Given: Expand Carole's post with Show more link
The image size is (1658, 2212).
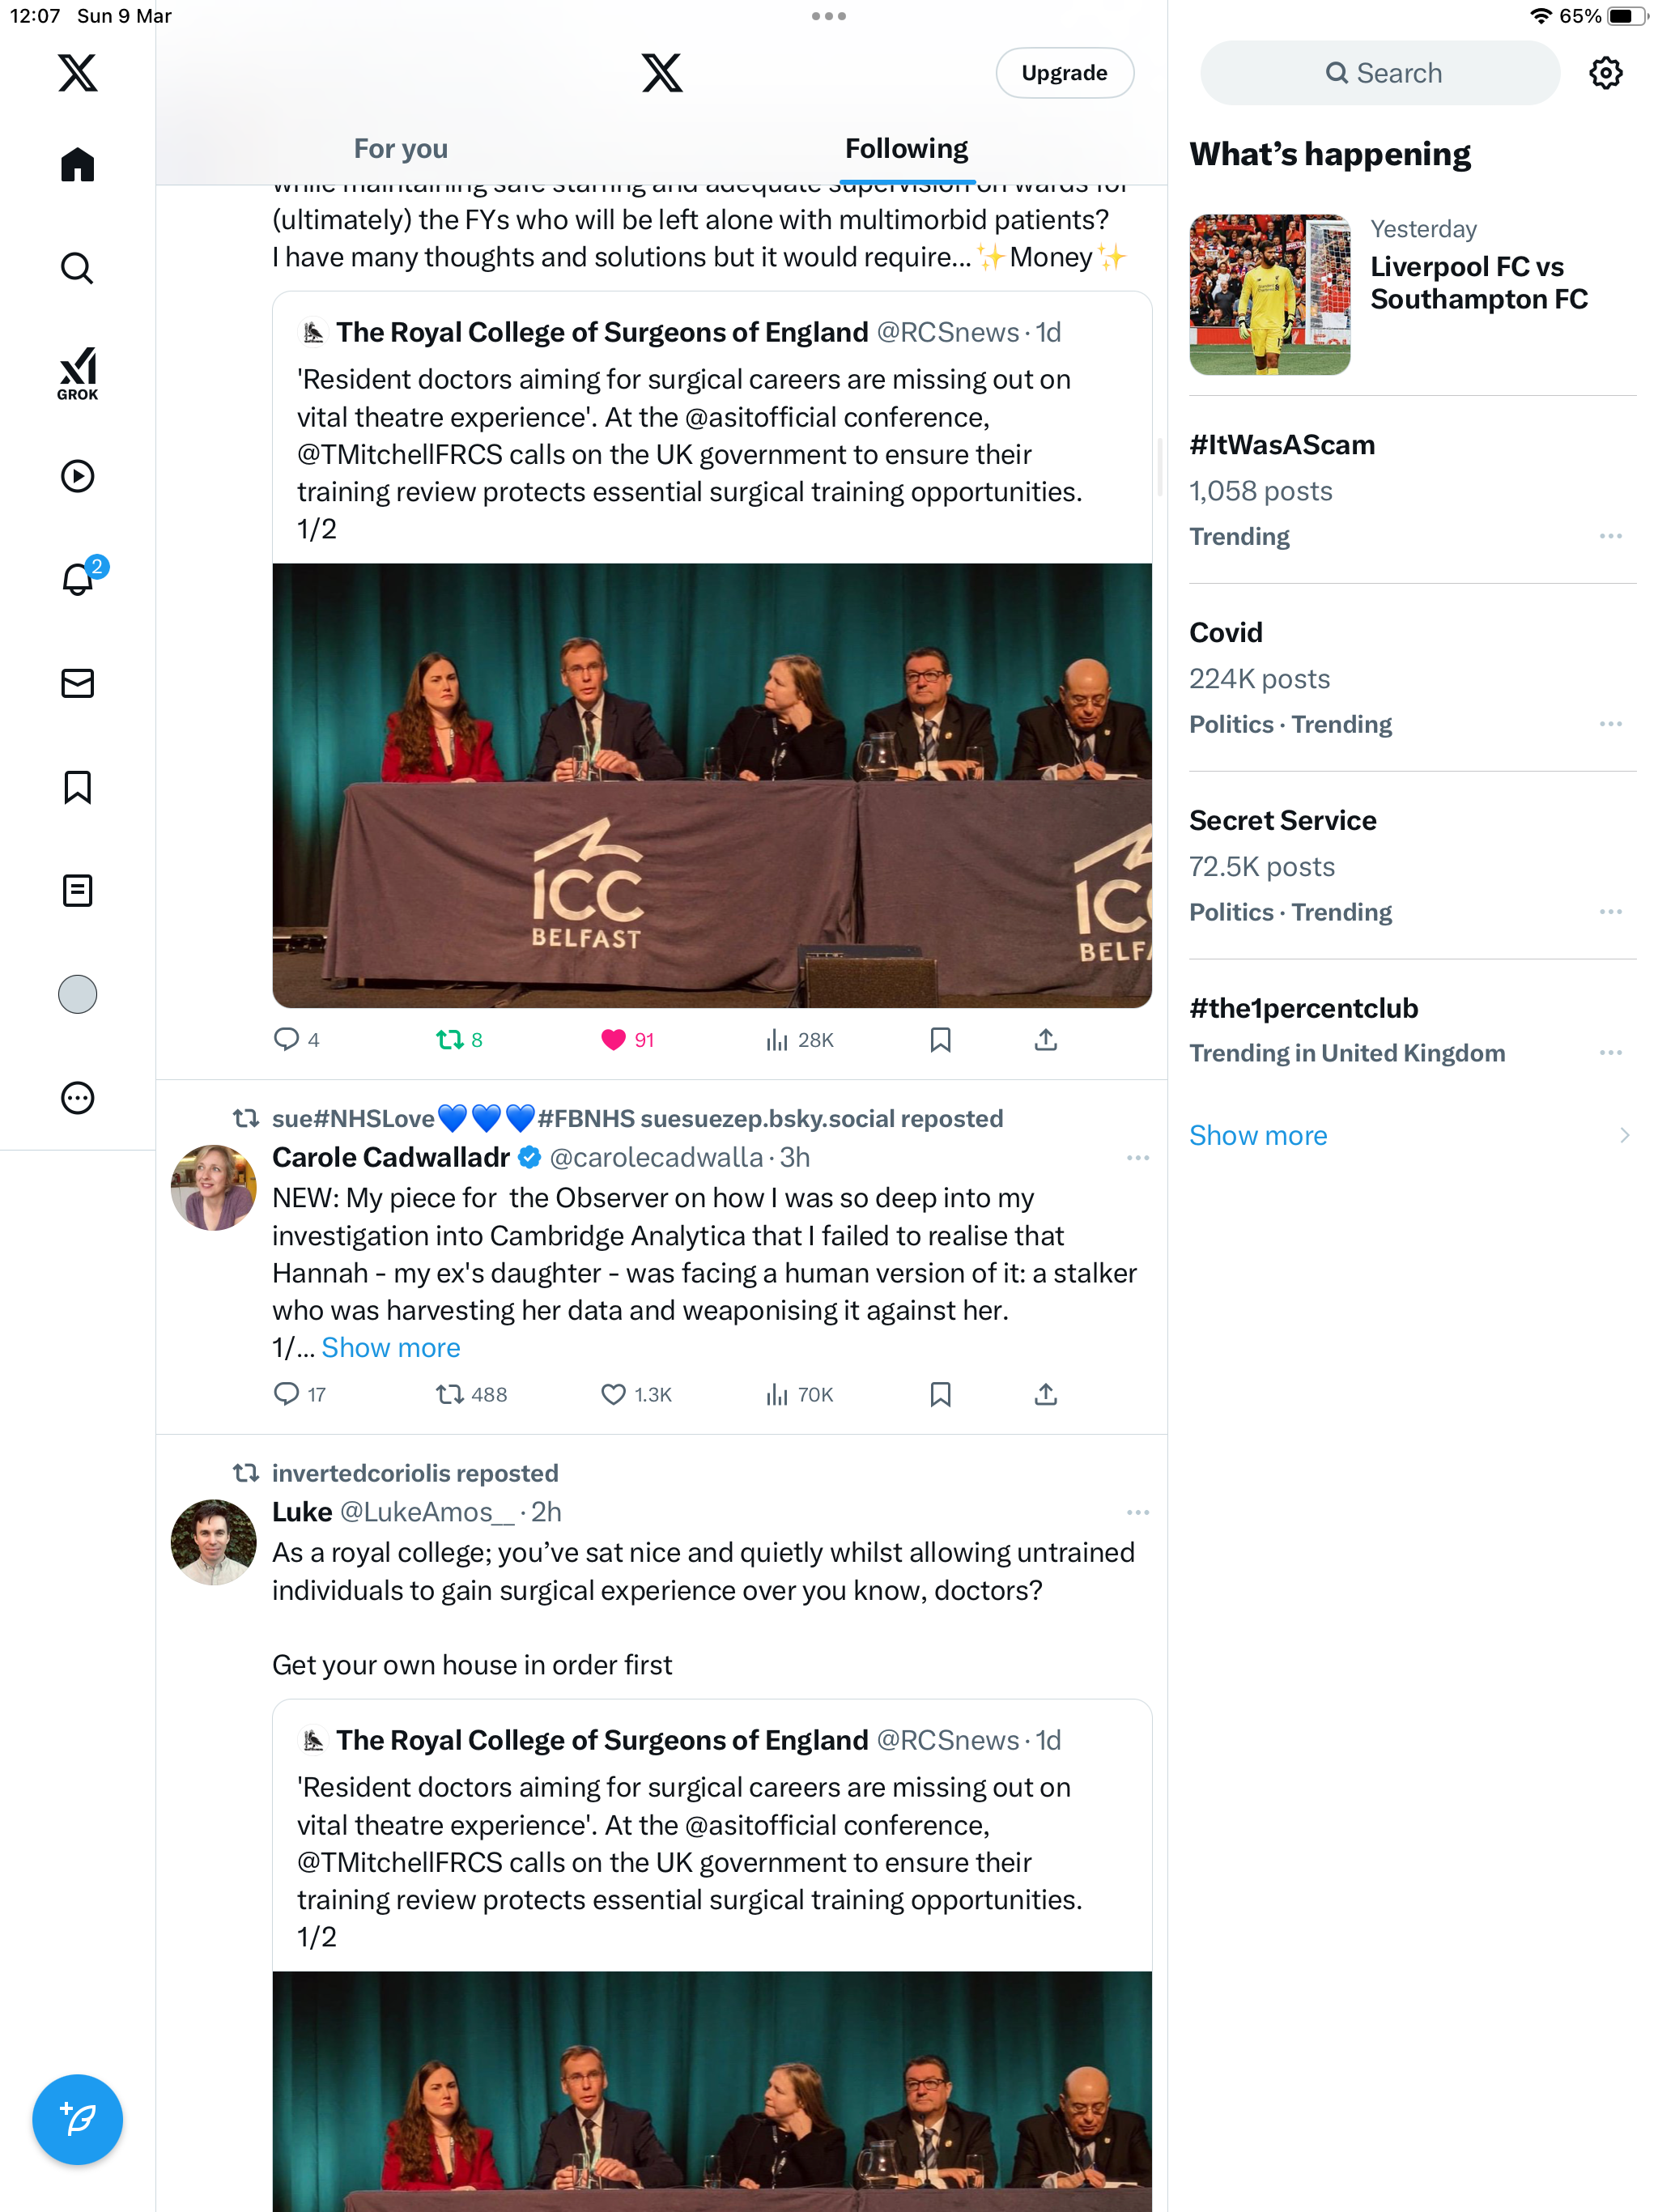Looking at the screenshot, I should [x=390, y=1348].
